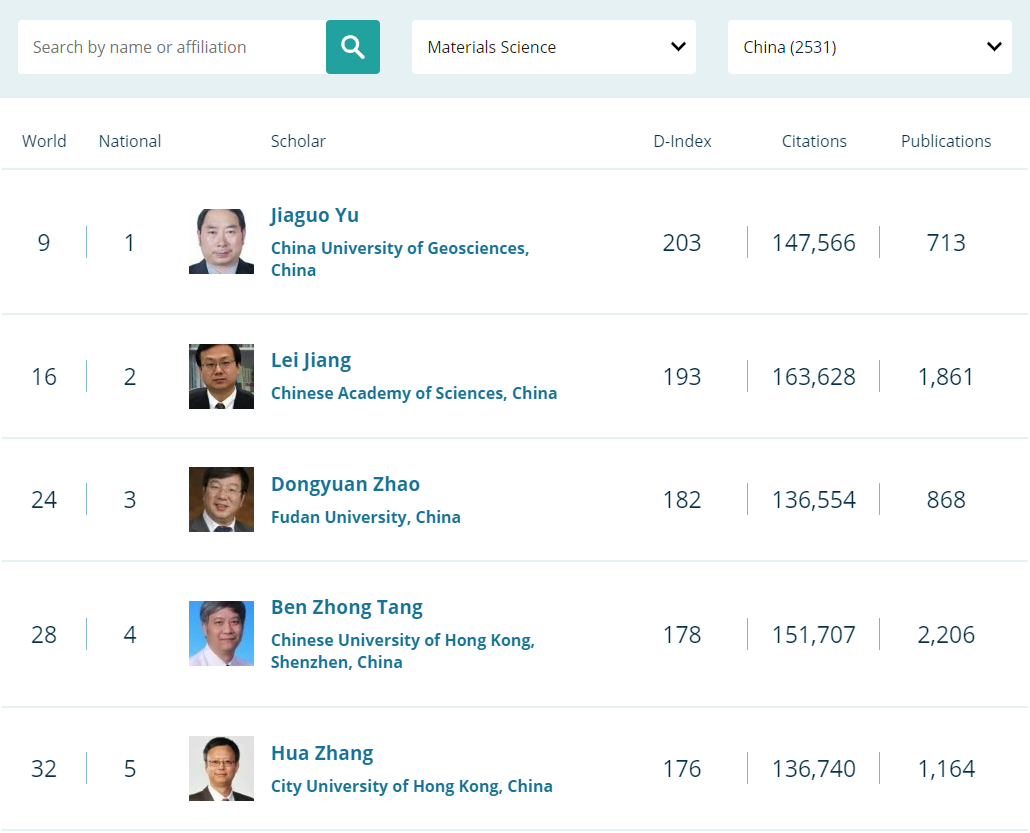Open Jiaguo Yu's scholar profile link
1030x833 pixels.
tap(314, 215)
